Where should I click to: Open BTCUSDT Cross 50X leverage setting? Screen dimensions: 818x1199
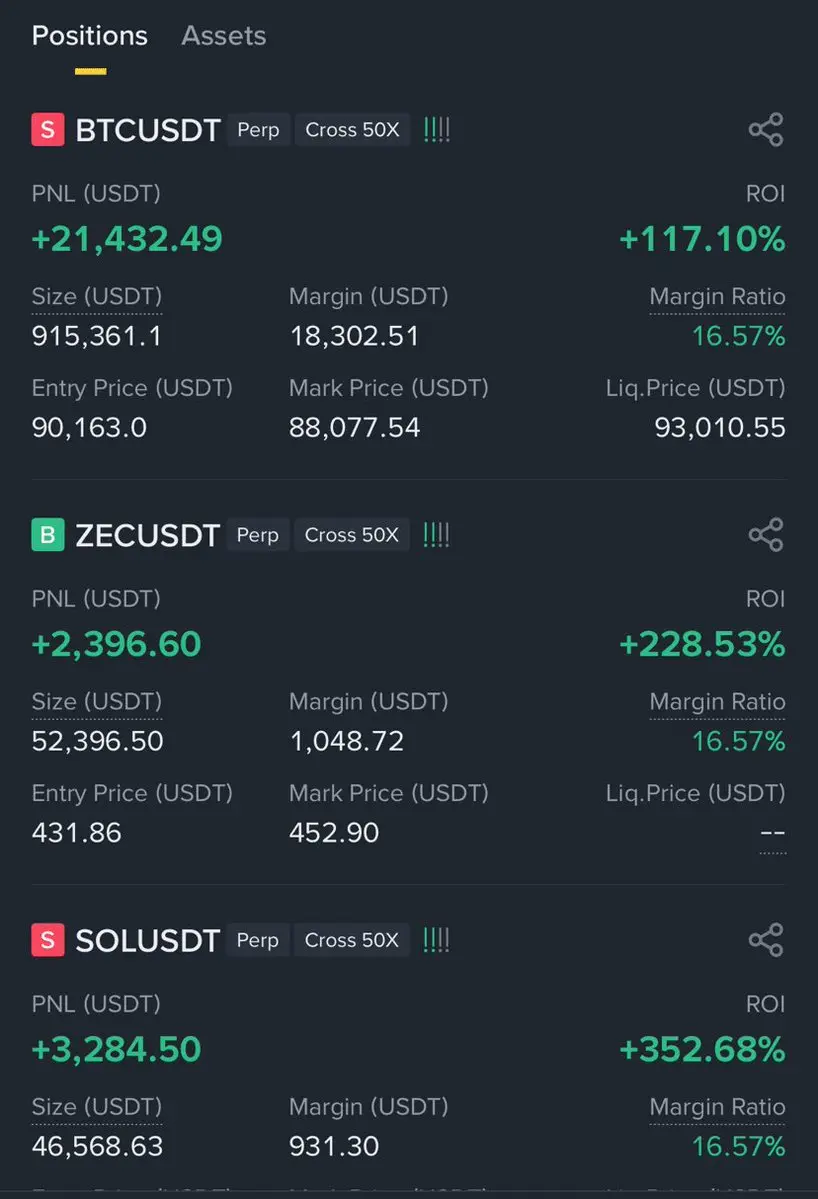tap(352, 130)
